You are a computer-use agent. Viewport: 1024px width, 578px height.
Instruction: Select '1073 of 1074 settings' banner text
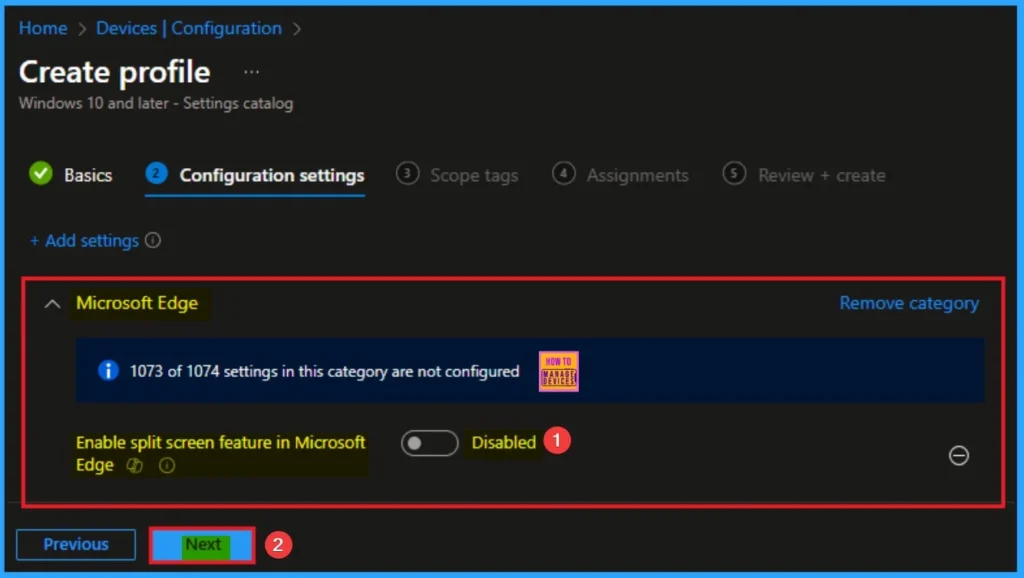pos(325,371)
